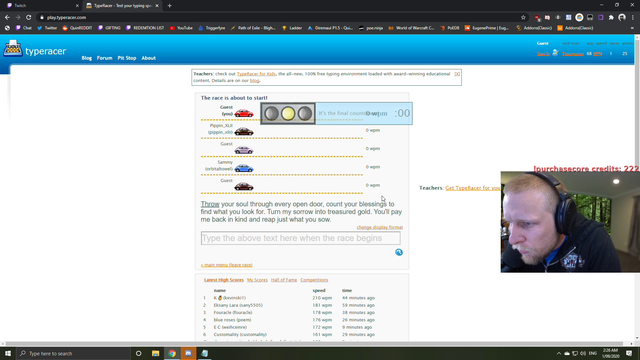Image resolution: width=640 pixels, height=360 pixels.
Task: Click the streamer webcam overlay
Action: tap(570, 222)
